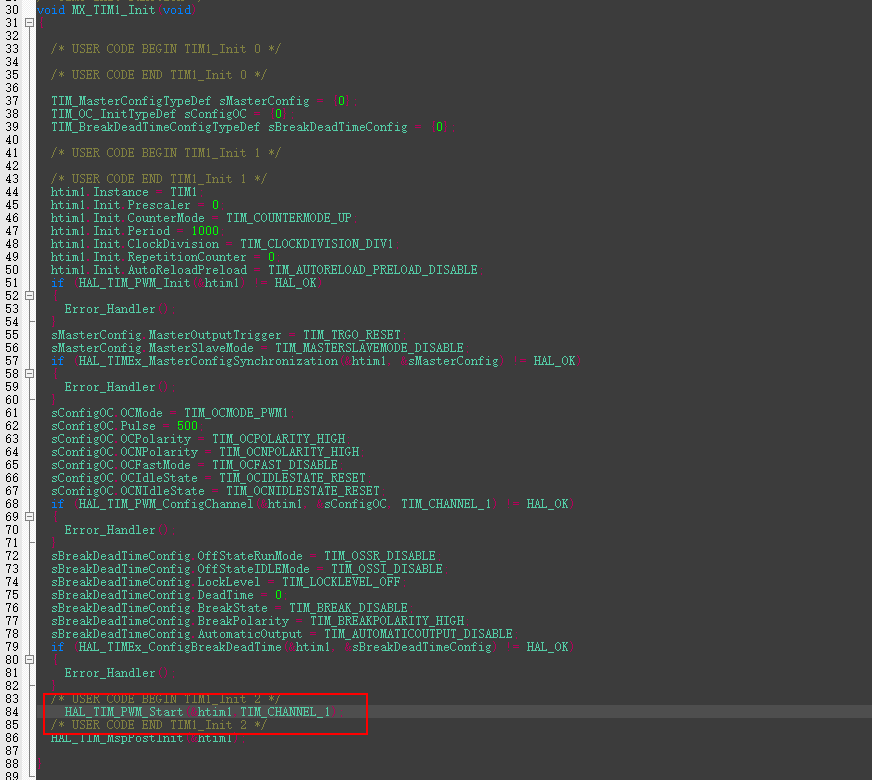The width and height of the screenshot is (872, 780).
Task: Click HAL_TIM_PWM_ConfigChannel on line 68
Action: tap(166, 504)
